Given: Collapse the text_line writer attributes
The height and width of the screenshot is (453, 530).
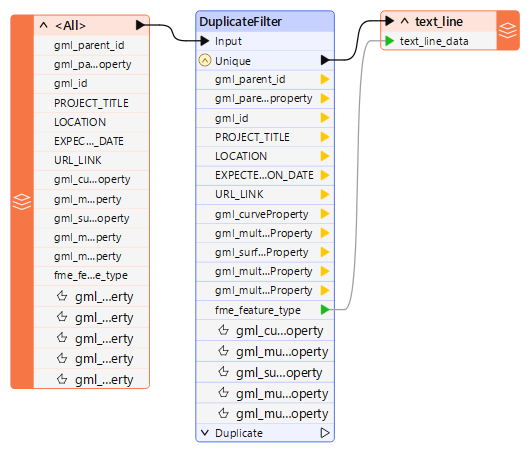Looking at the screenshot, I should pos(404,21).
